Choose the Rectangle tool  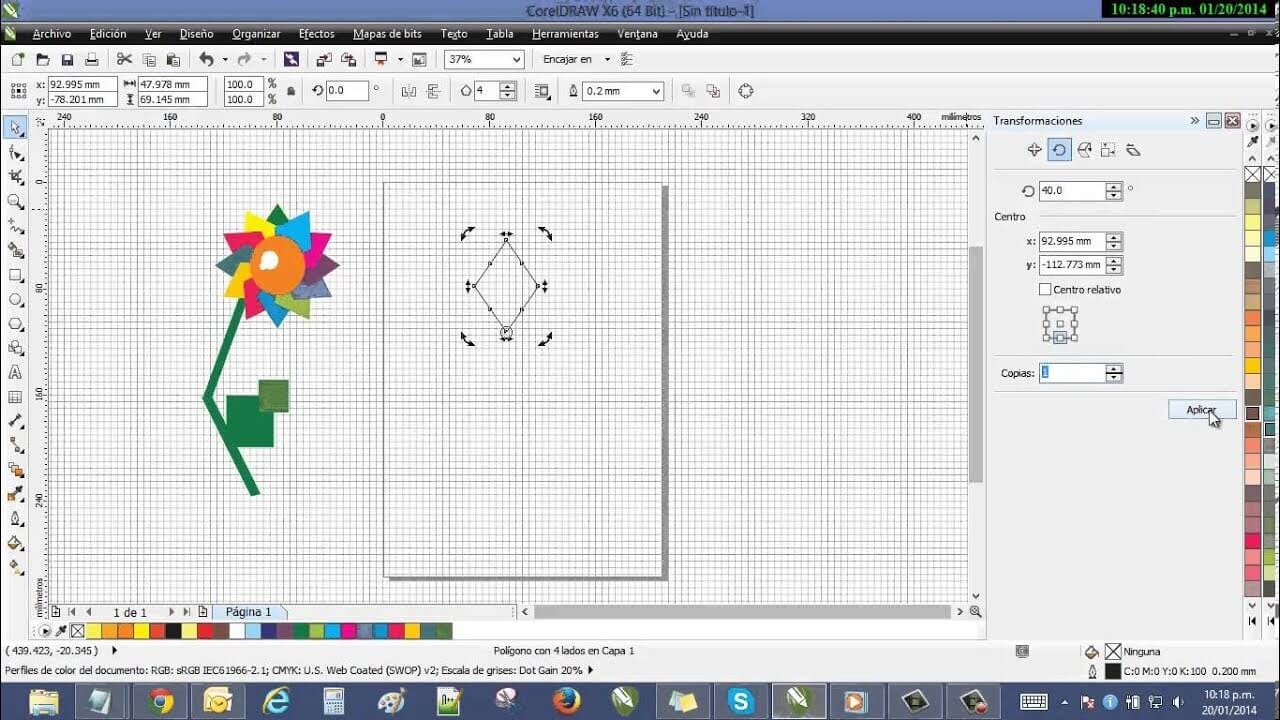click(x=15, y=275)
